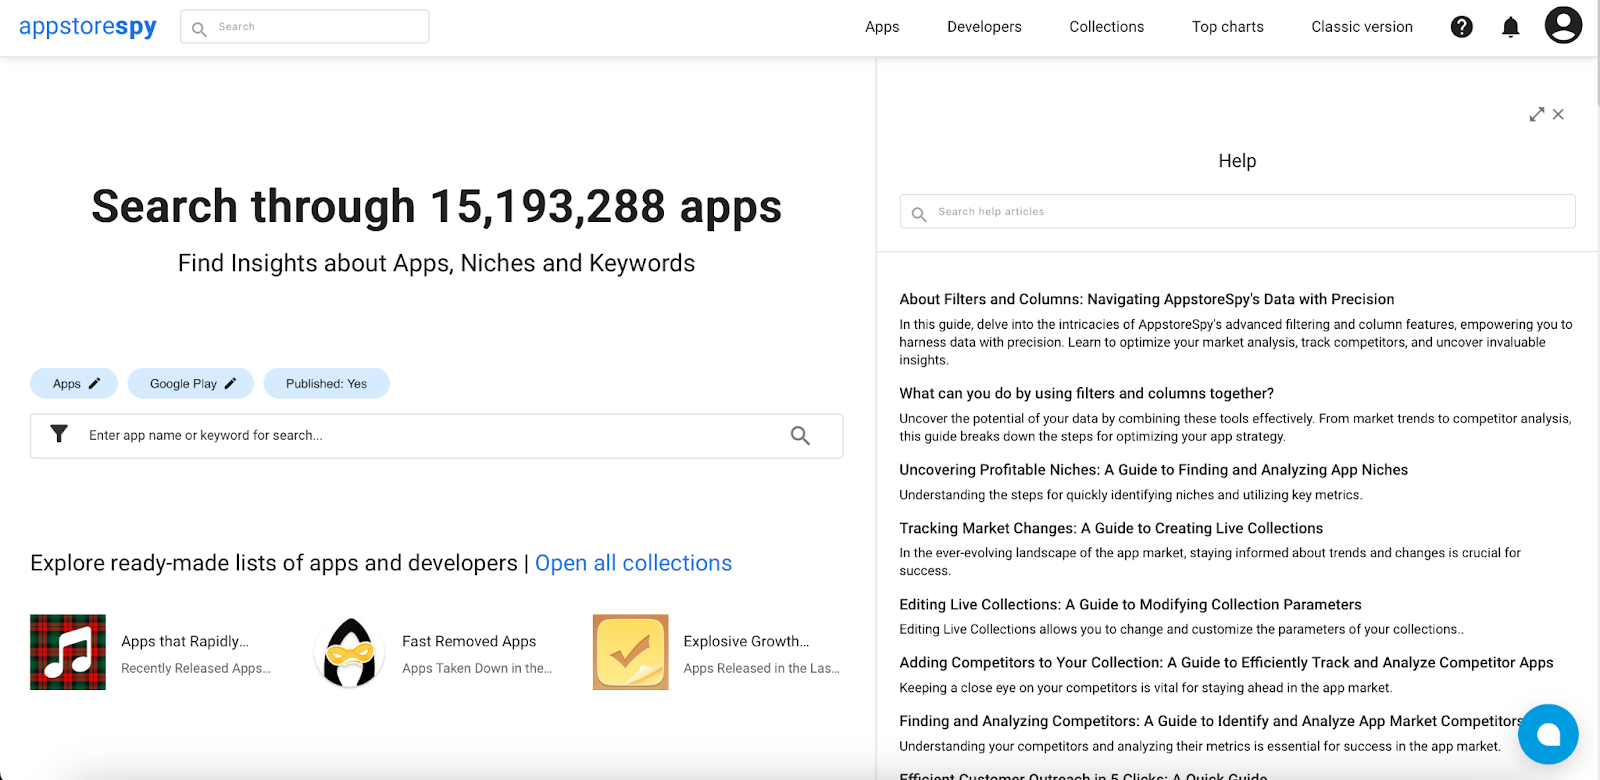Click Apps Taken Down in the subtitle
Viewport: 1600px width, 780px height.
477,668
